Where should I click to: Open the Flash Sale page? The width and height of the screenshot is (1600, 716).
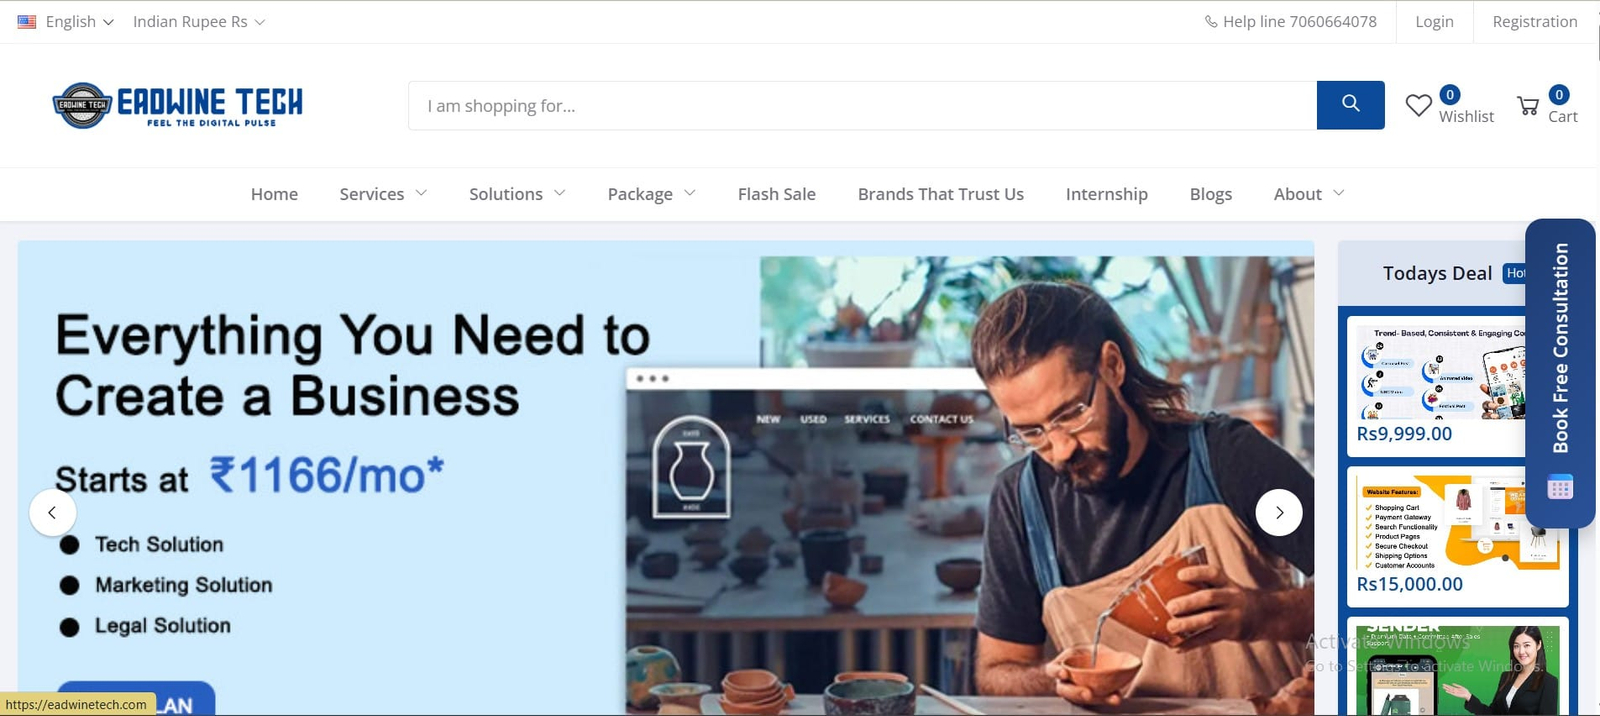click(x=777, y=194)
